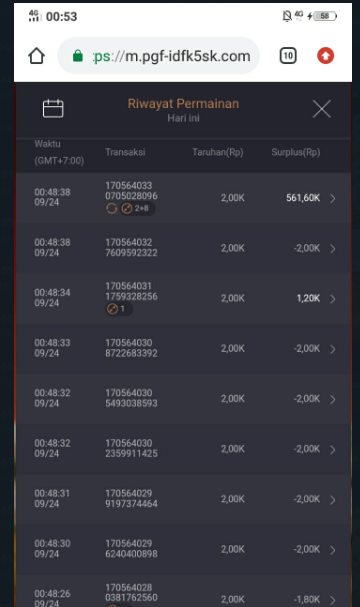Open the calendar date filter icon

[x=53, y=108]
